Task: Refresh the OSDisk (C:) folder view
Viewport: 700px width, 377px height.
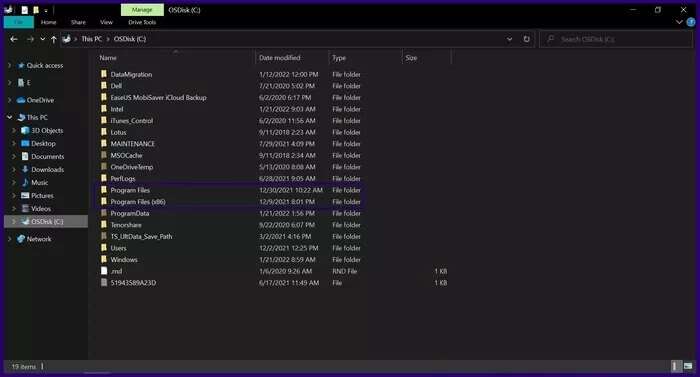Action: coord(526,39)
